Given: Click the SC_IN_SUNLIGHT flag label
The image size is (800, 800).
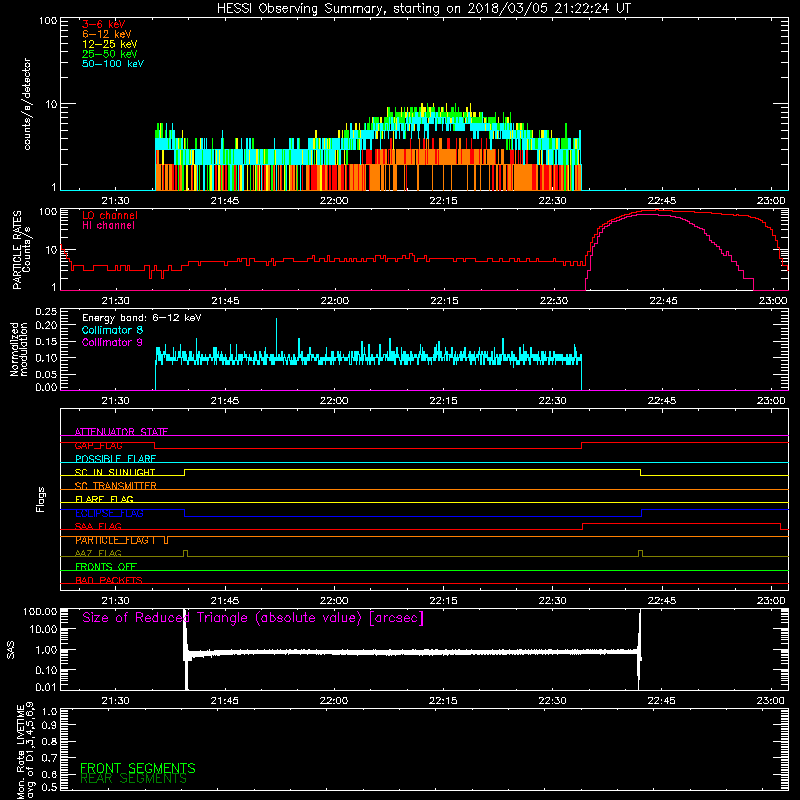Looking at the screenshot, I should click(x=115, y=472).
